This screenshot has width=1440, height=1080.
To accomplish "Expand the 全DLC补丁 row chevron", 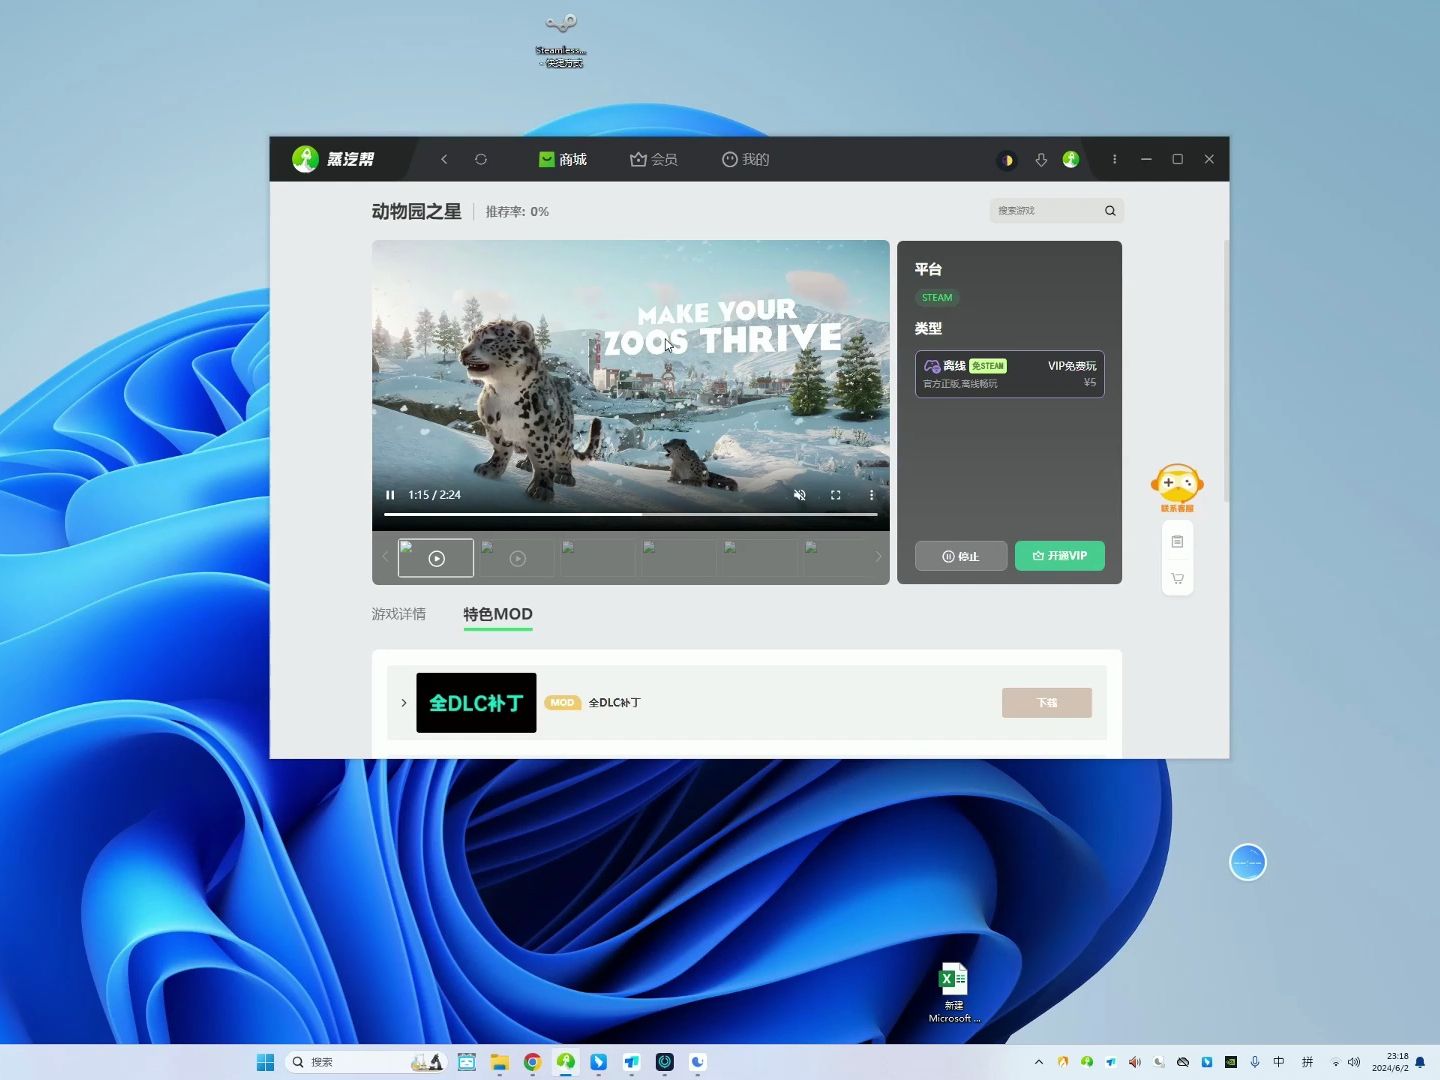I will point(404,703).
